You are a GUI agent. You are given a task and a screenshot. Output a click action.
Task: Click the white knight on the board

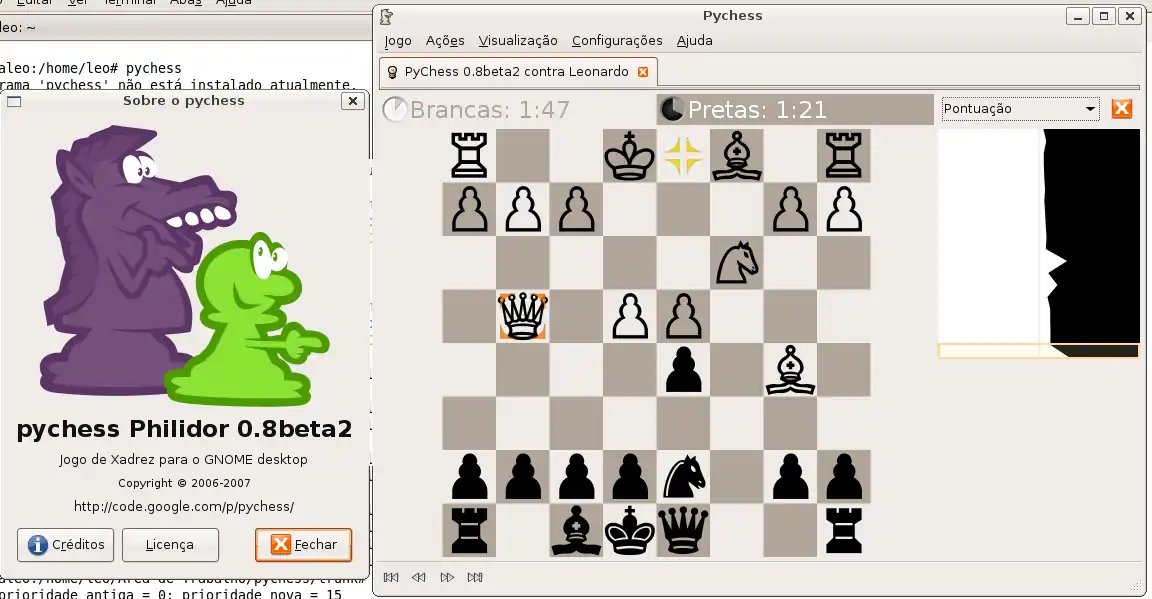point(736,262)
